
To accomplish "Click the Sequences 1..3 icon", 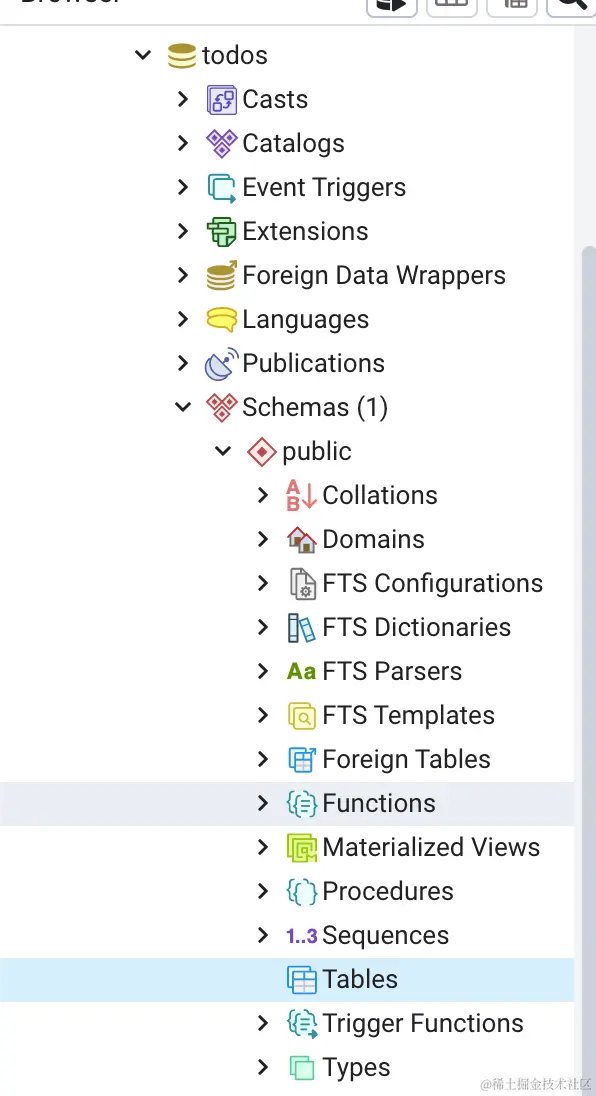I will point(301,935).
